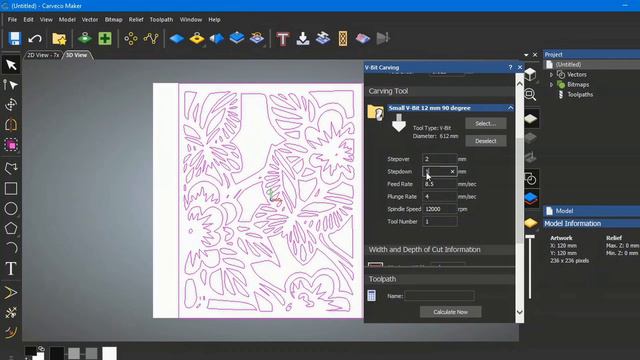Open the starred folder toolbar icon
This screenshot has height=360, width=640.
tap(59, 39)
